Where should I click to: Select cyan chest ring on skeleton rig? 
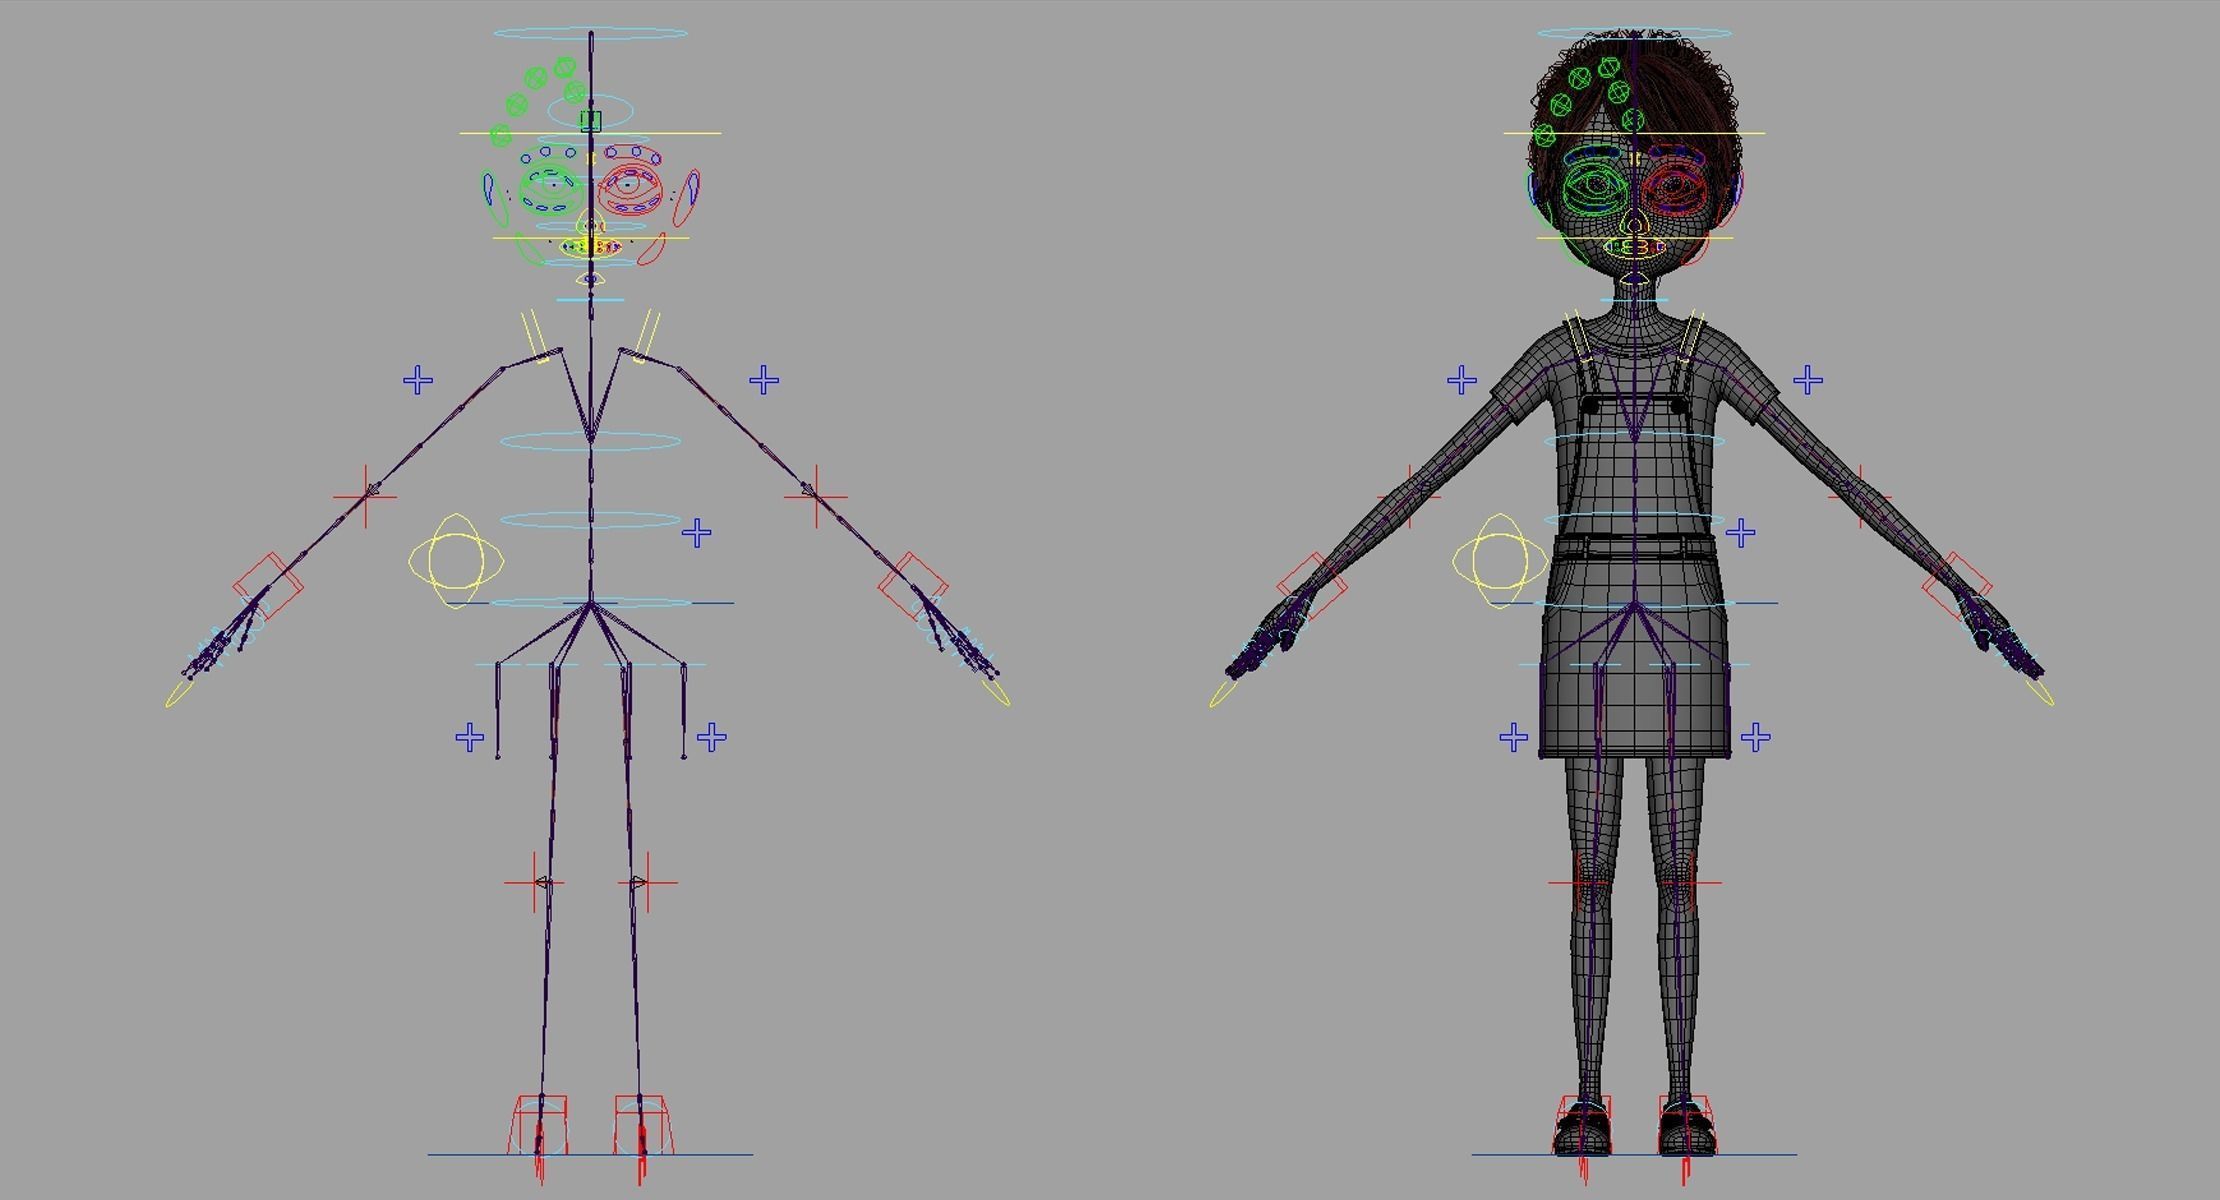point(591,441)
